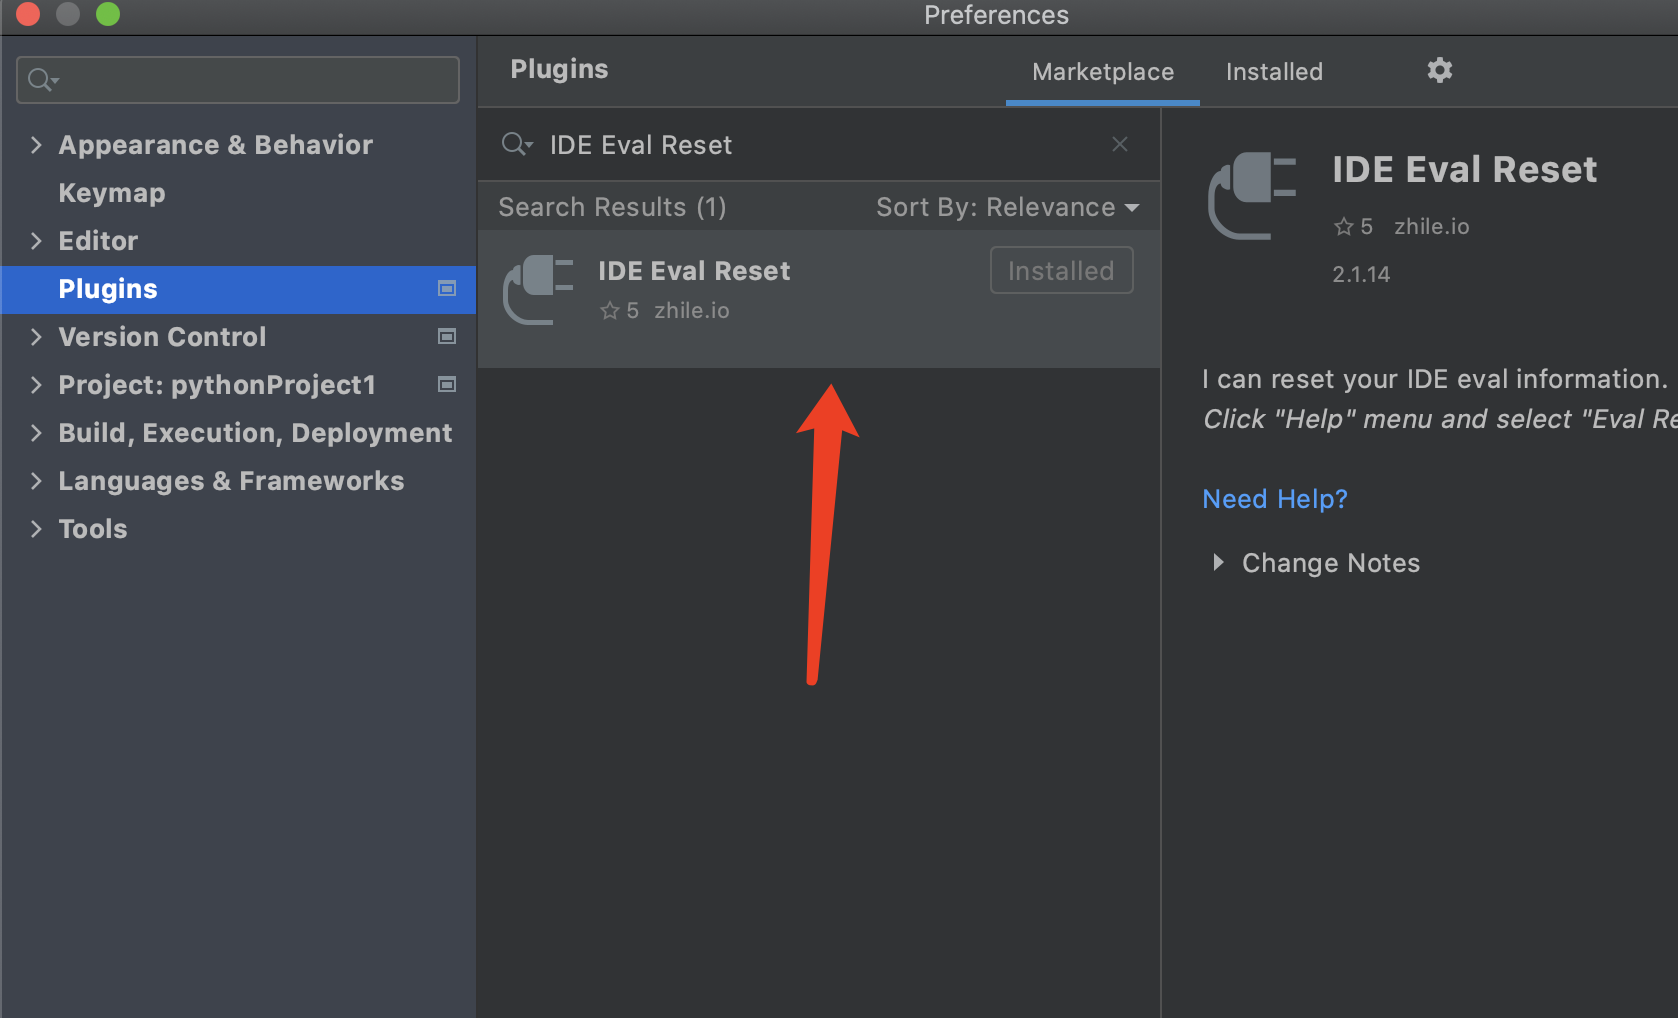Expand Languages & Frameworks section
This screenshot has height=1018, width=1678.
point(36,481)
